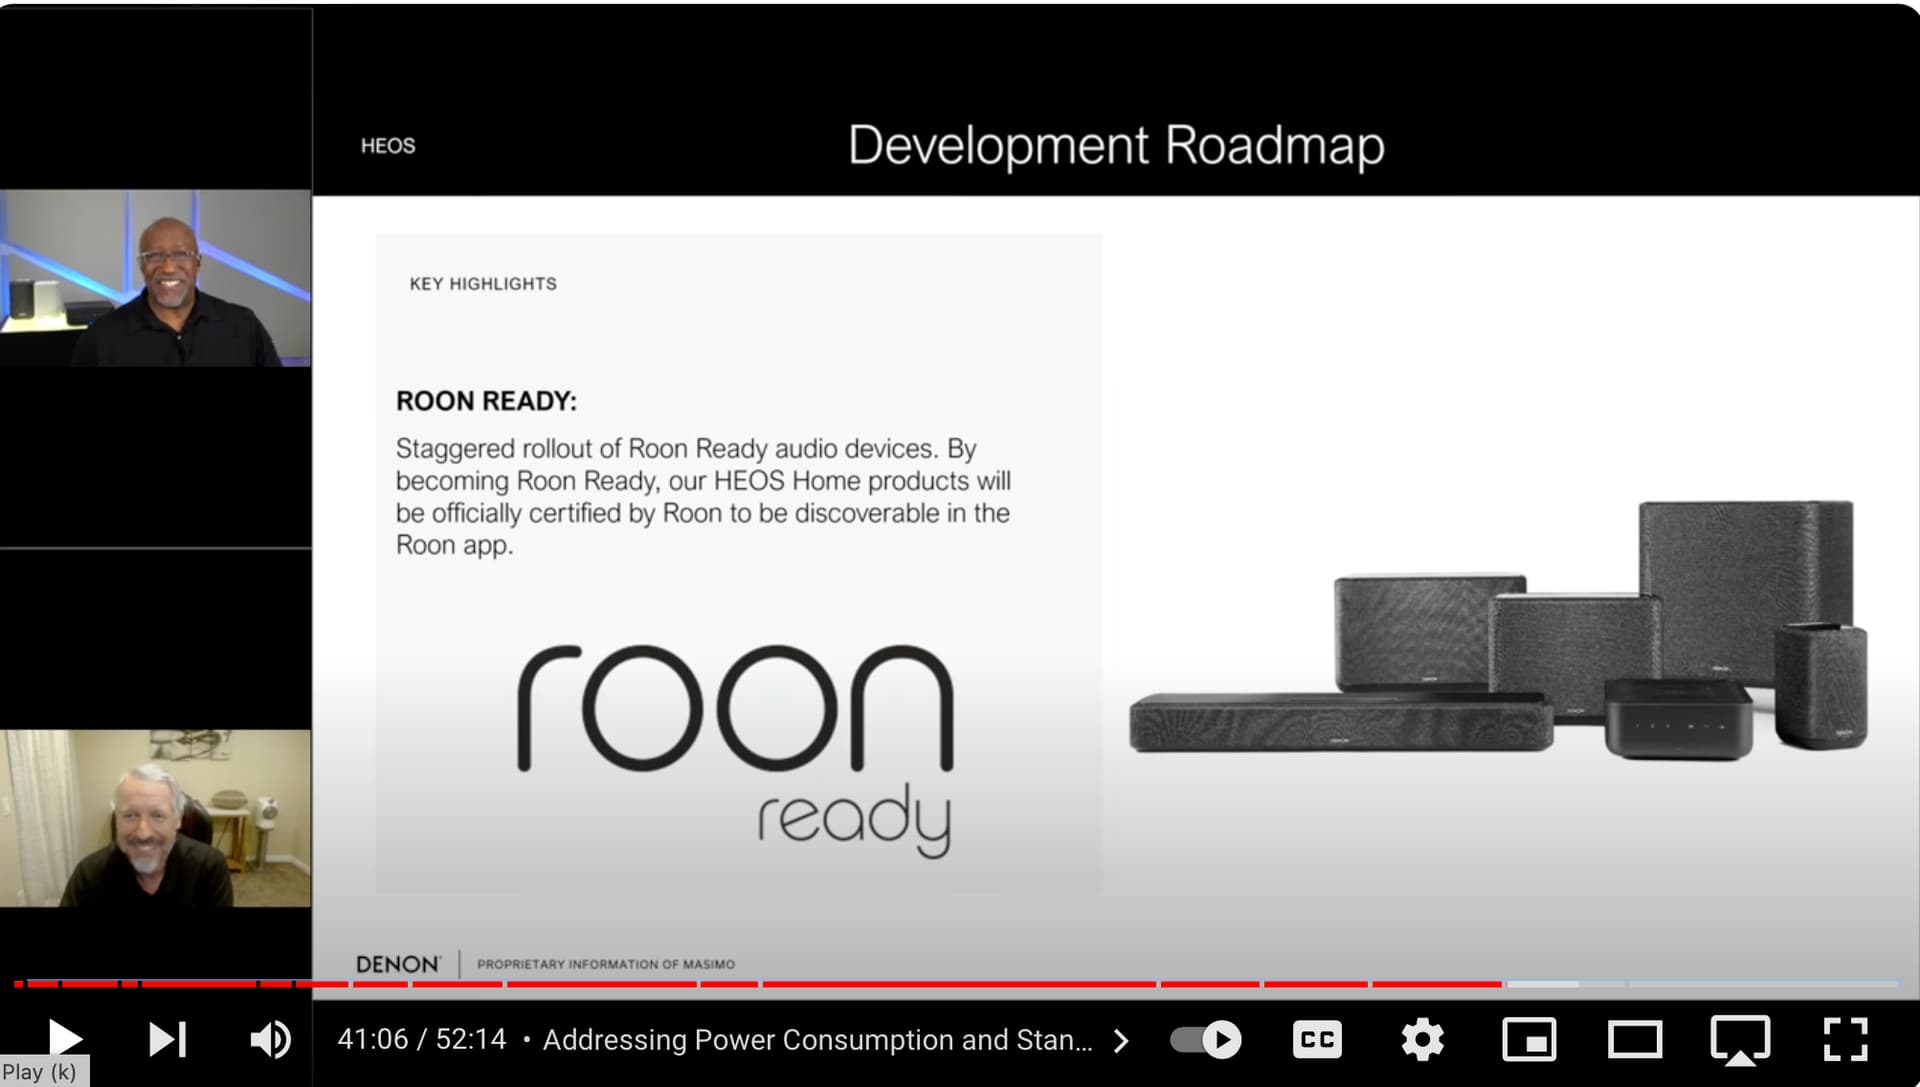
Task: Seek on the red video progress bar
Action: [760, 984]
